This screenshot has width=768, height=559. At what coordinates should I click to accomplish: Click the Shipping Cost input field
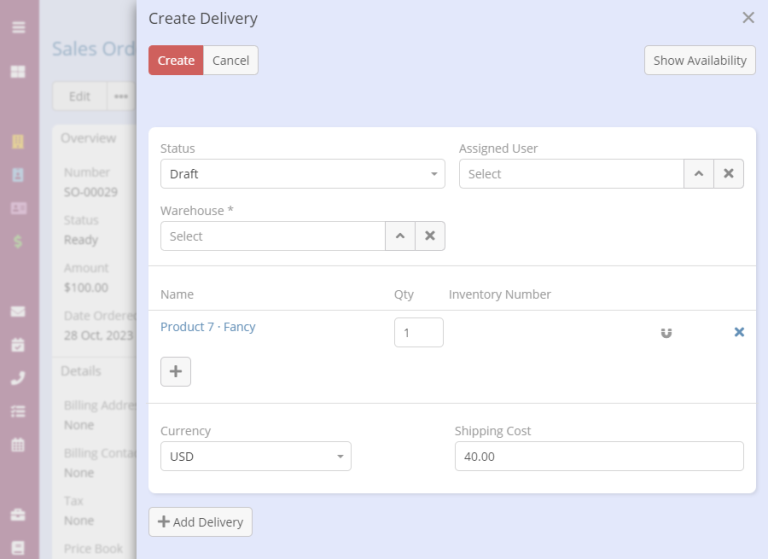598,456
